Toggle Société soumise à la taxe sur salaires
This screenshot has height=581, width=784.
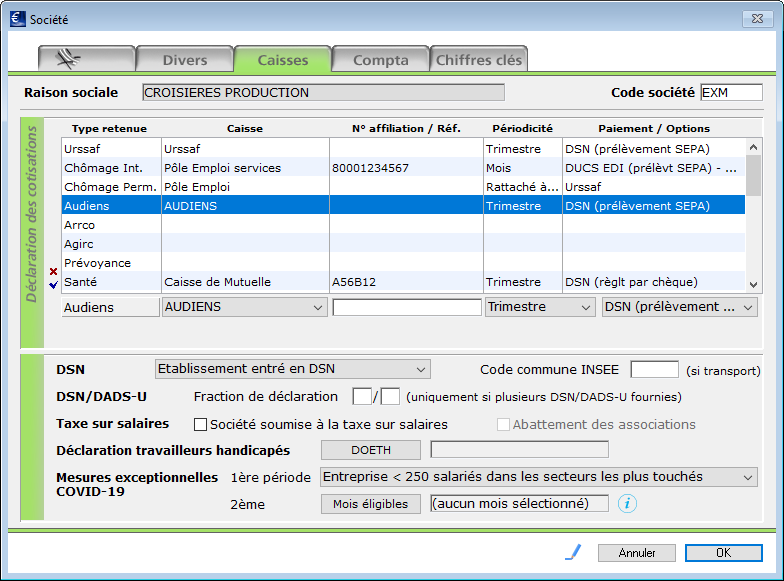point(200,424)
